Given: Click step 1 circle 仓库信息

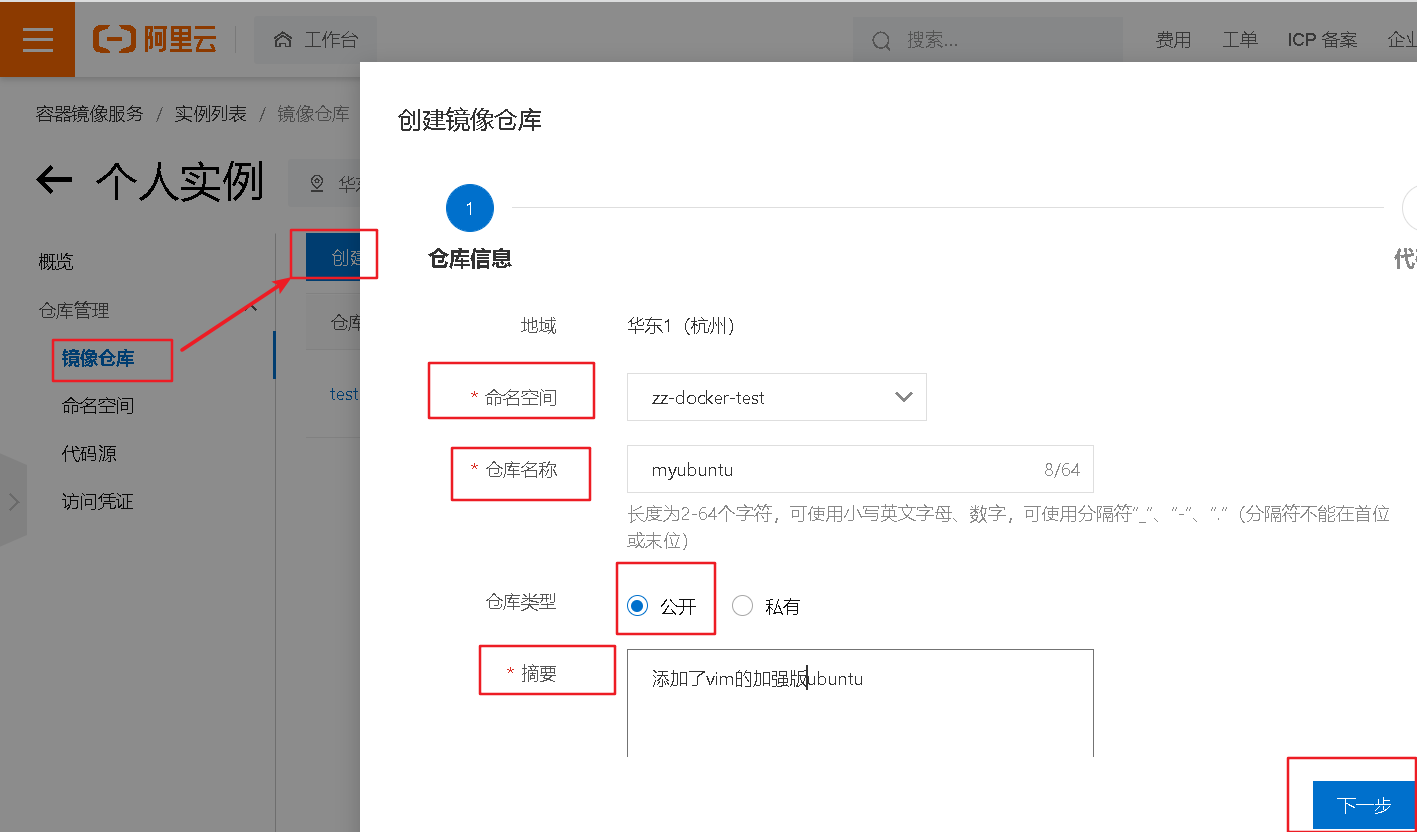Looking at the screenshot, I should click(x=470, y=209).
